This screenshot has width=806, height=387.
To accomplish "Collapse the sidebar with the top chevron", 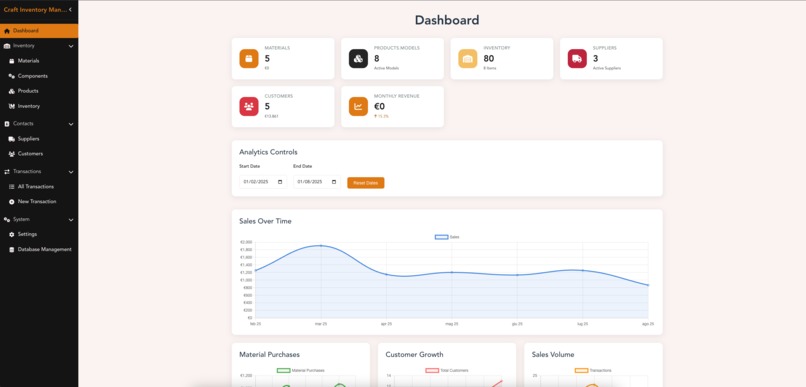I will pyautogui.click(x=70, y=9).
